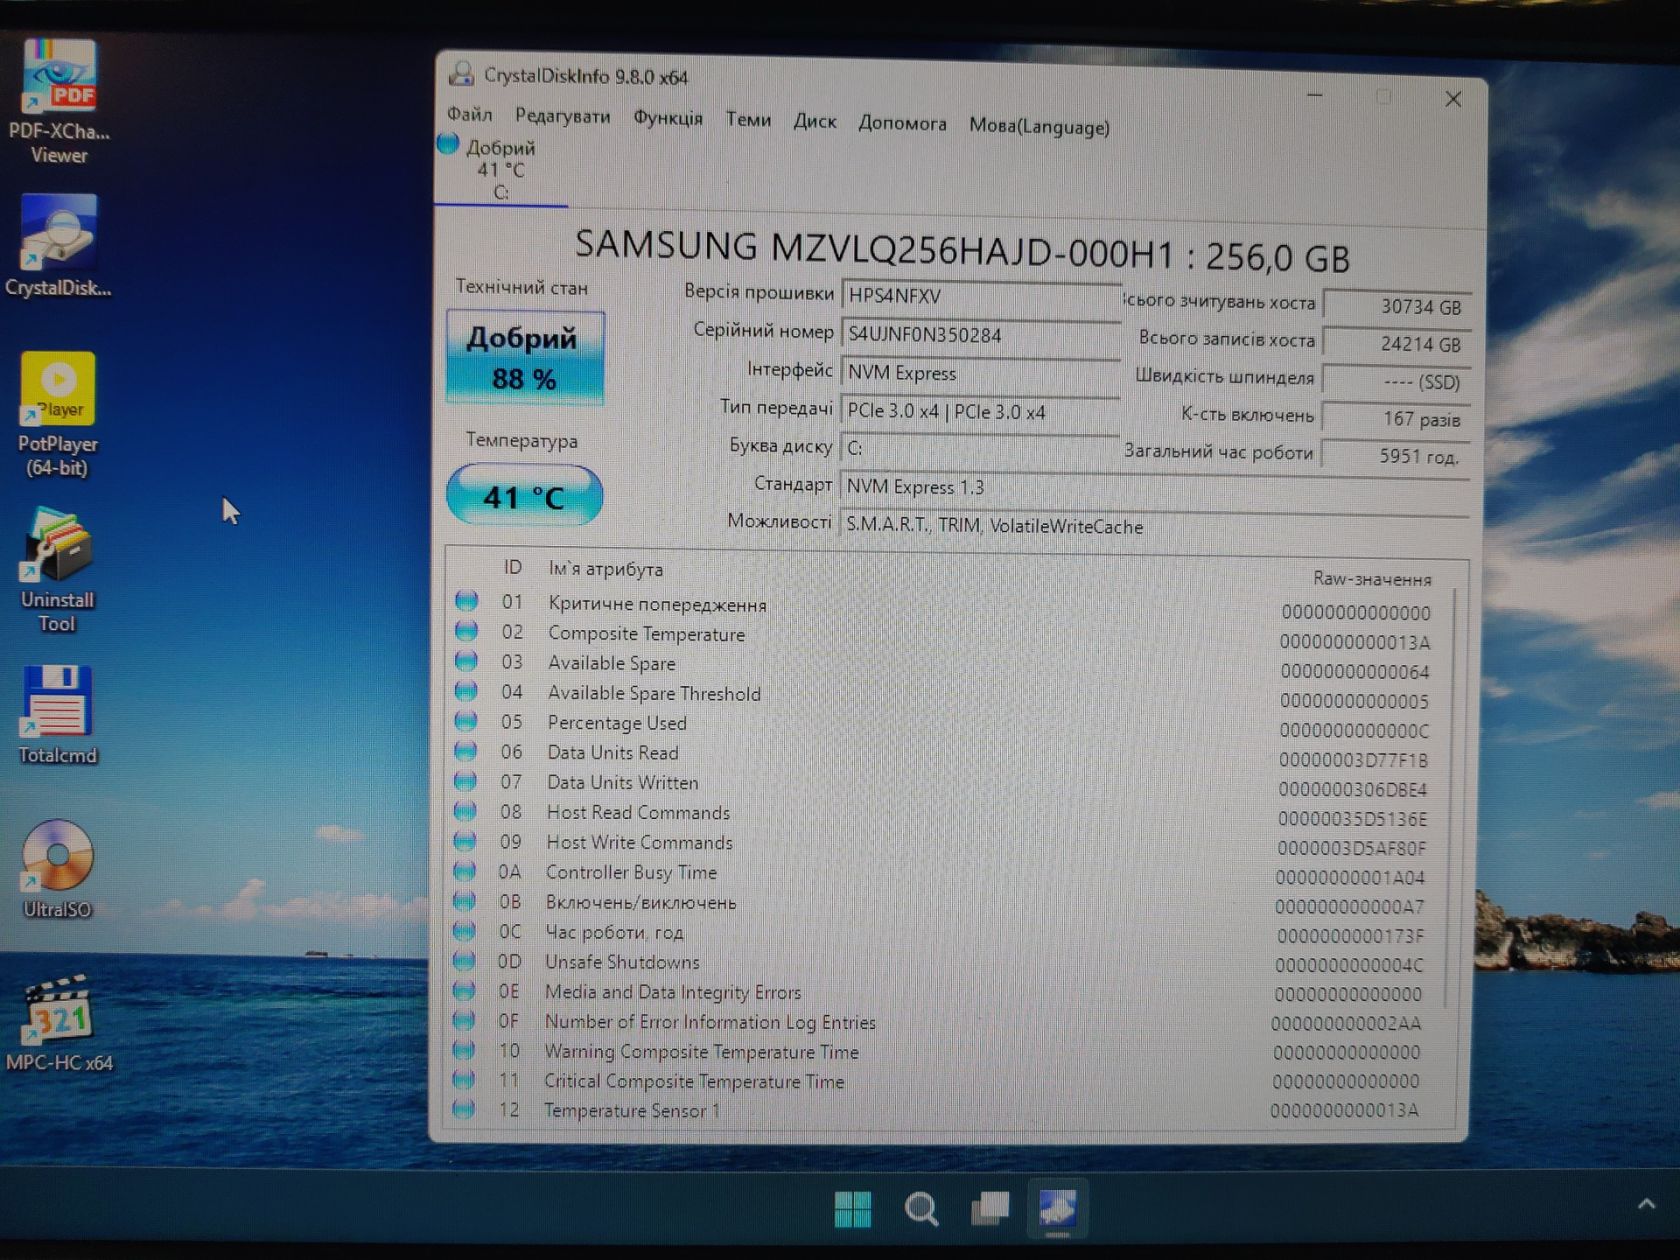
Task: Click the 167 разів power-on count value
Action: pos(1396,418)
